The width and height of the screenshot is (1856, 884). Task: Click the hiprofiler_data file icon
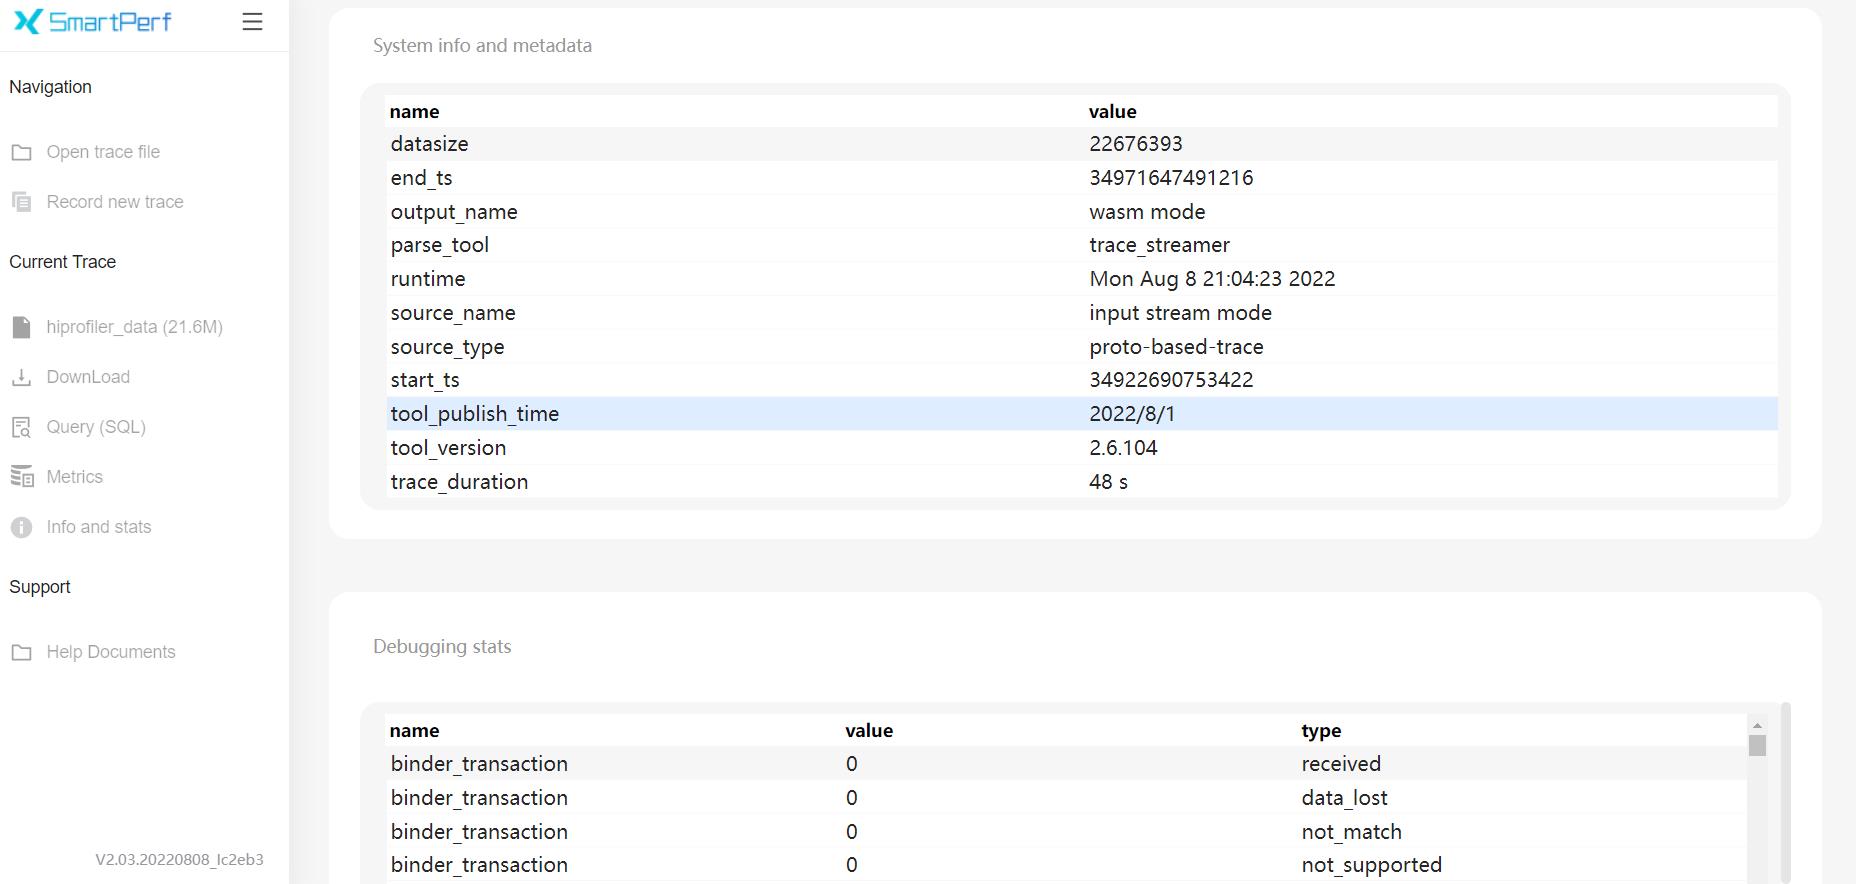click(x=21, y=327)
